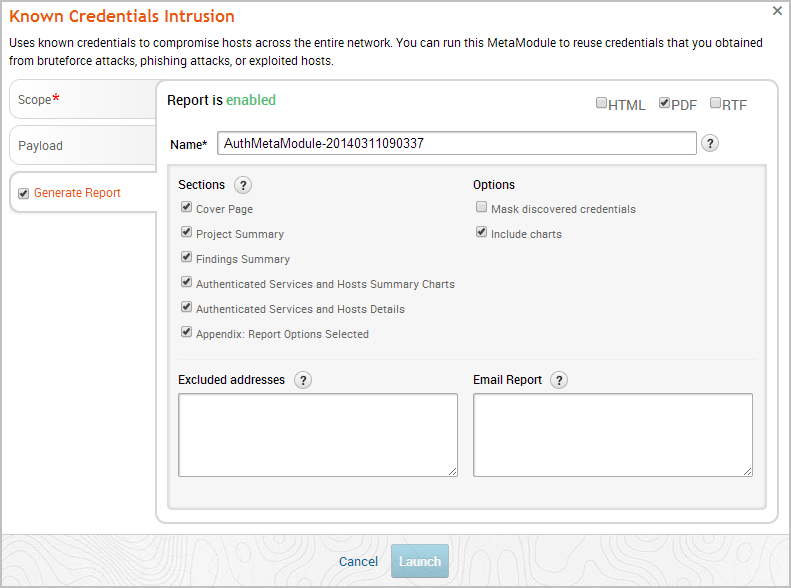Enable the HTML report format checkbox
The width and height of the screenshot is (791, 588).
(x=601, y=103)
